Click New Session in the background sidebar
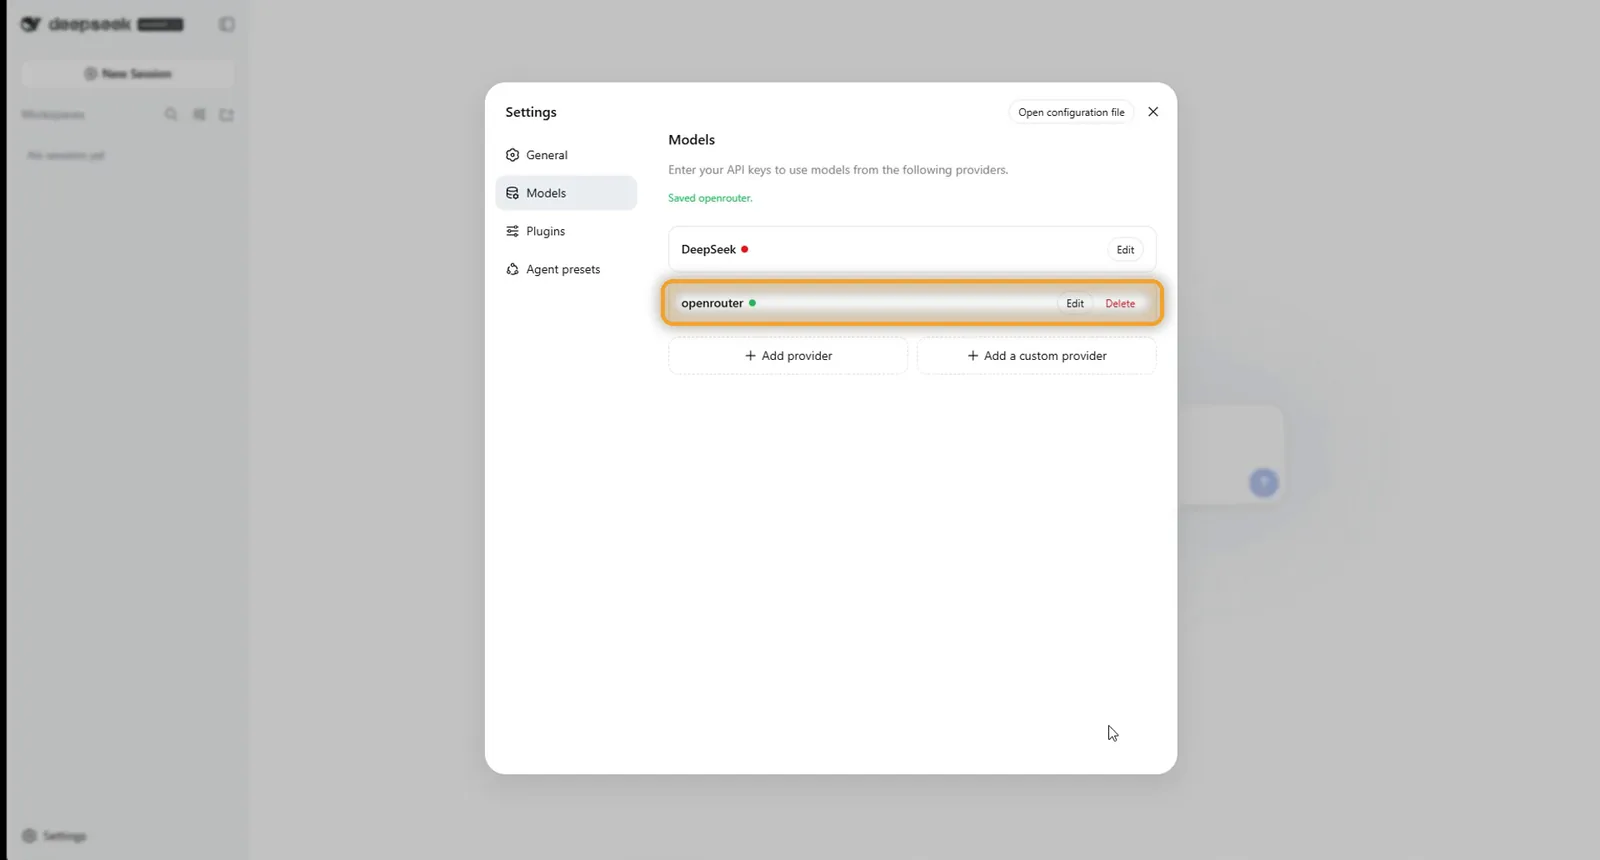 click(128, 74)
